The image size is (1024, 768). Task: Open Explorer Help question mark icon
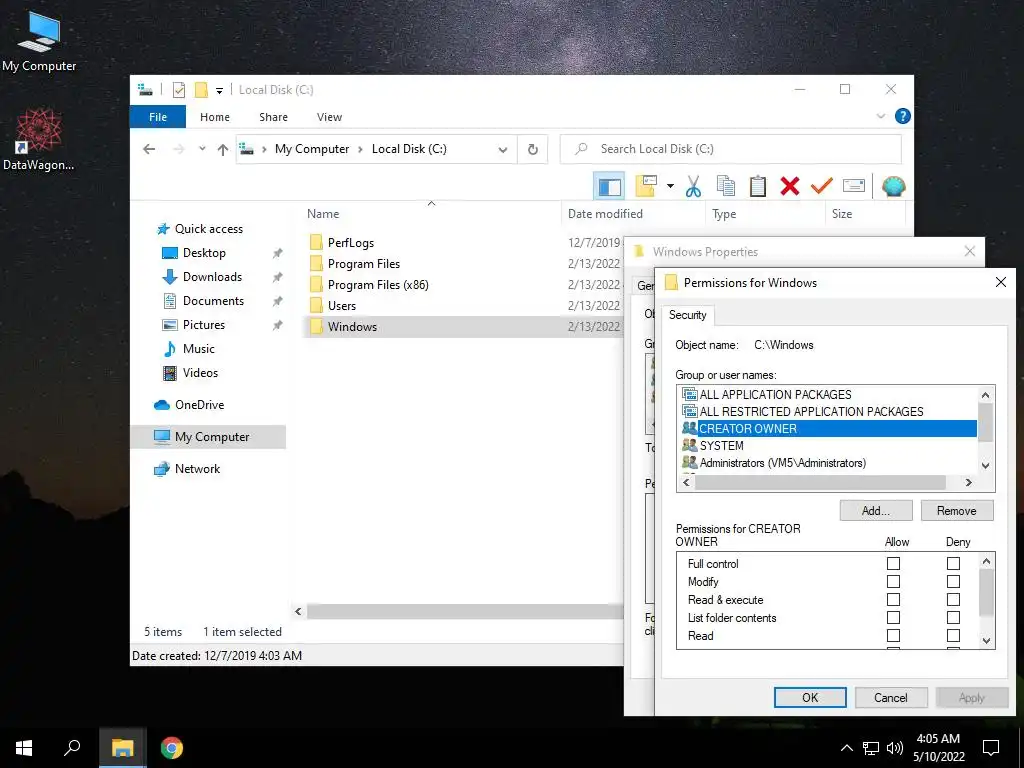pos(903,116)
